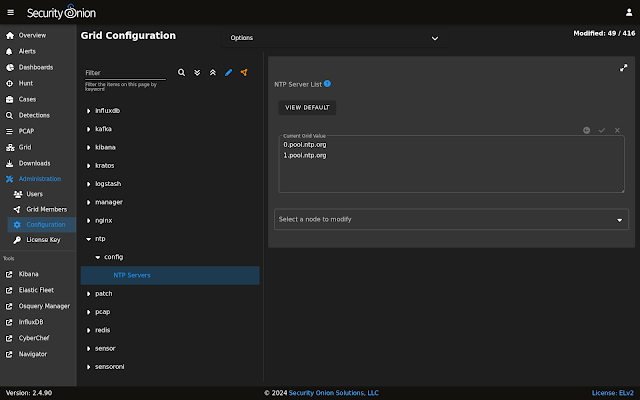Expand the patch settings node
The height and width of the screenshot is (400, 640).
(89, 294)
